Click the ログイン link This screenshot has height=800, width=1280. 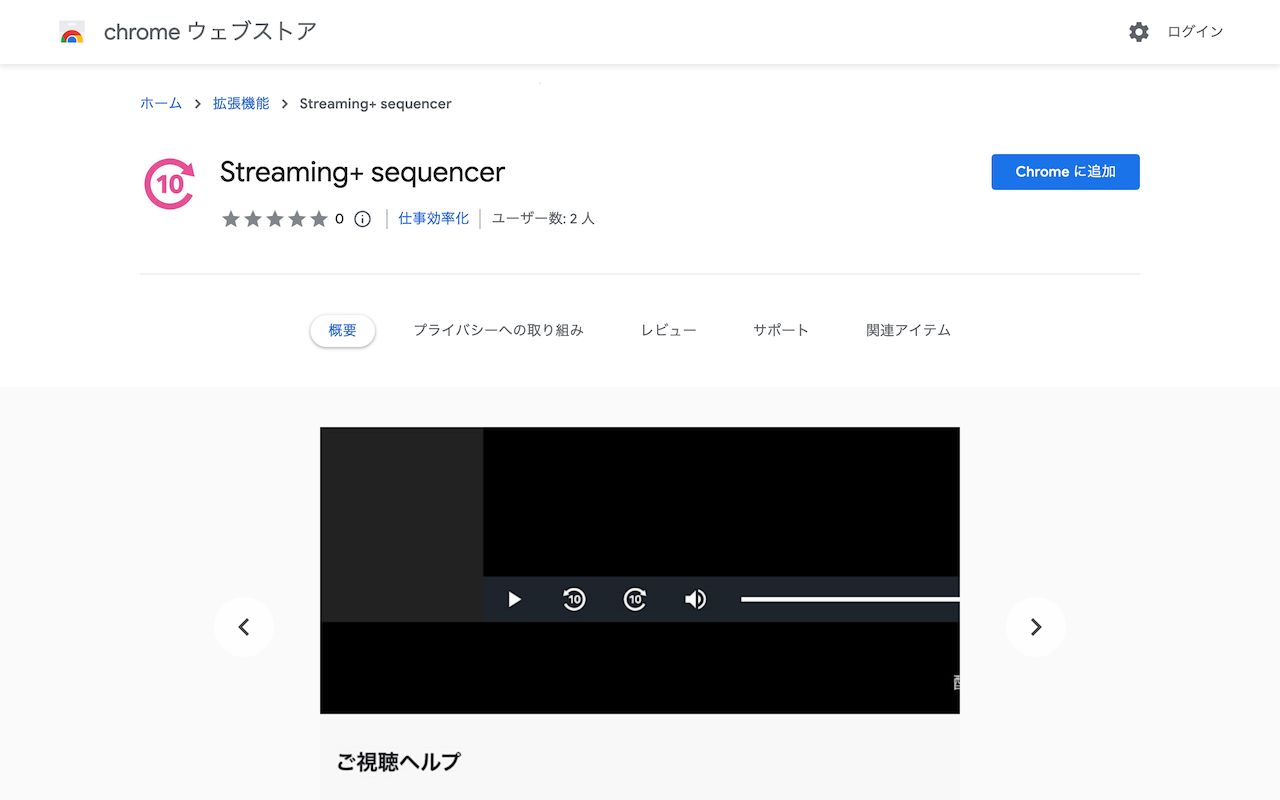coord(1195,32)
